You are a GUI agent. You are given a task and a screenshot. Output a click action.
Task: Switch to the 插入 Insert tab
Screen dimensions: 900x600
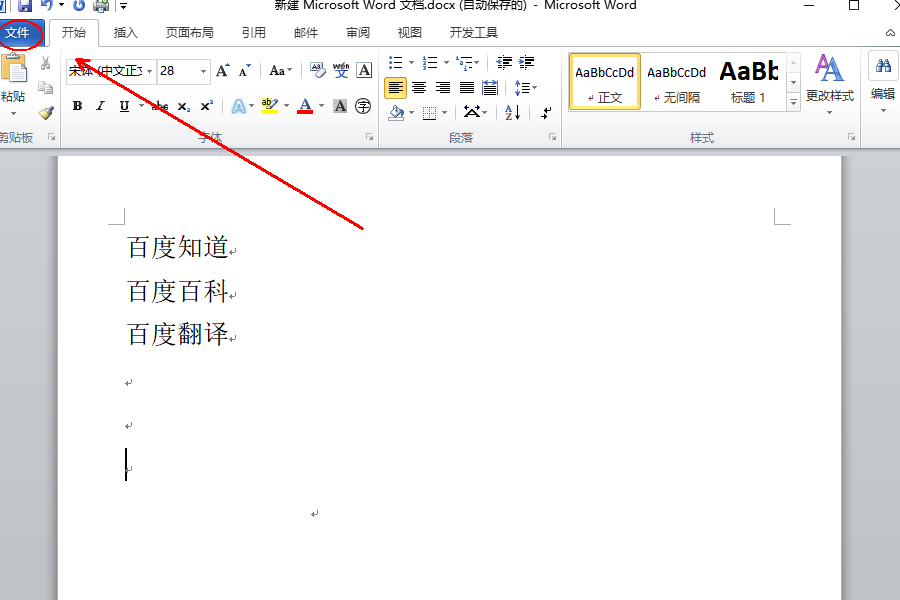coord(126,33)
